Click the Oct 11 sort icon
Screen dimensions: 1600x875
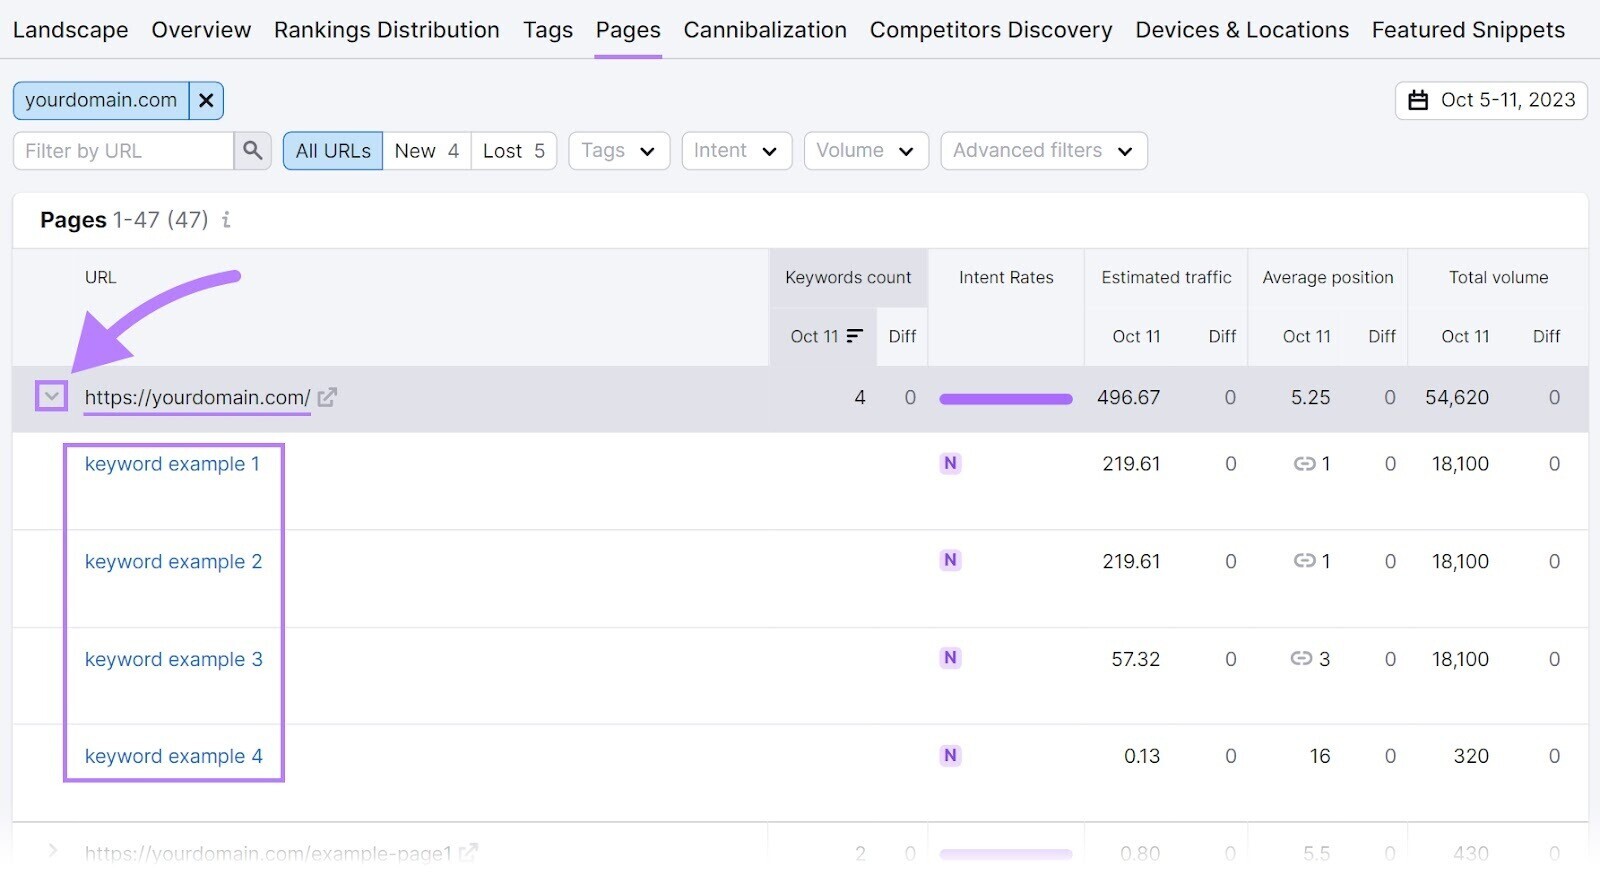coord(854,336)
